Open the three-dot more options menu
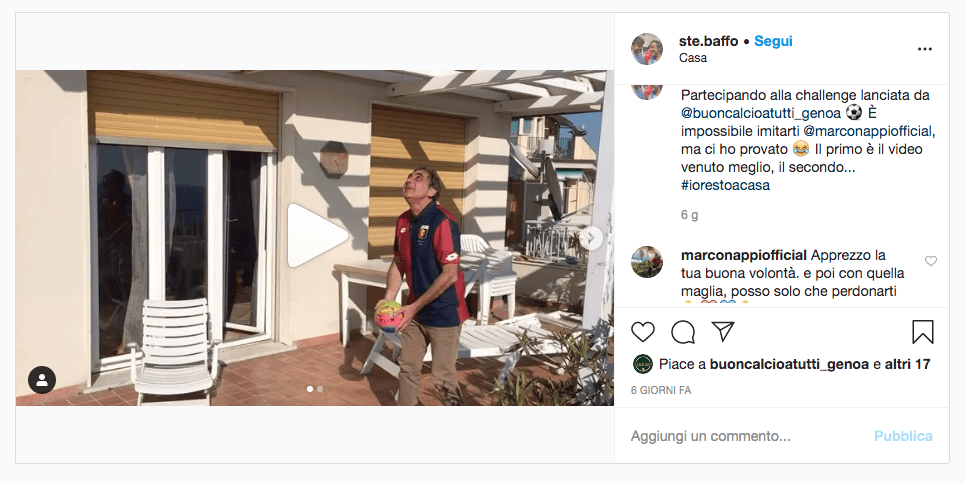Viewport: 965px width, 484px height. [924, 49]
